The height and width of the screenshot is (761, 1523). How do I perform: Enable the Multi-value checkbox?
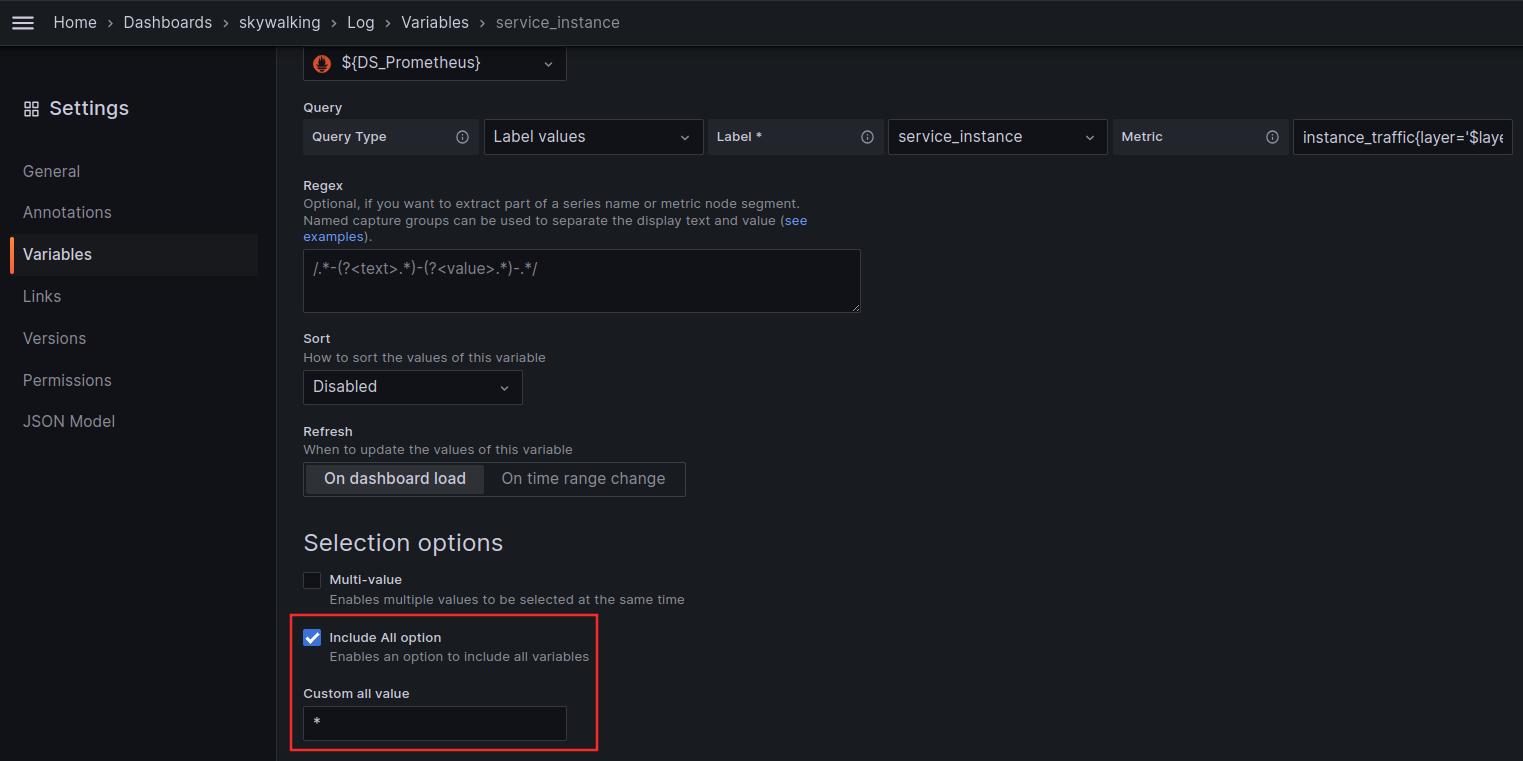coord(312,580)
